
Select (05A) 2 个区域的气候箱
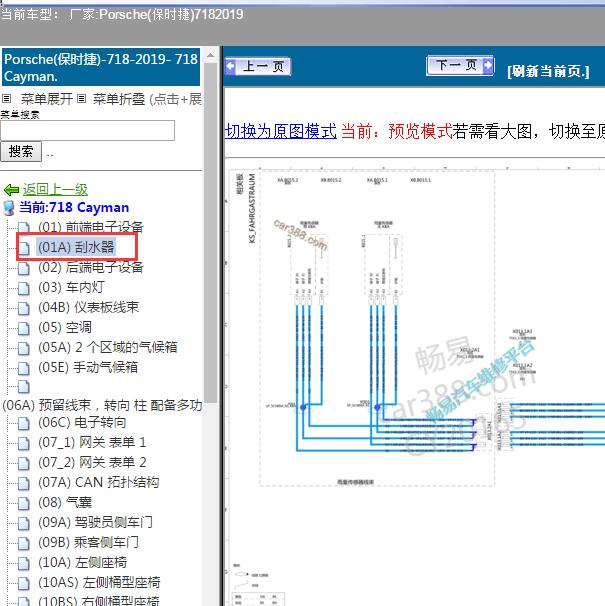[108, 348]
